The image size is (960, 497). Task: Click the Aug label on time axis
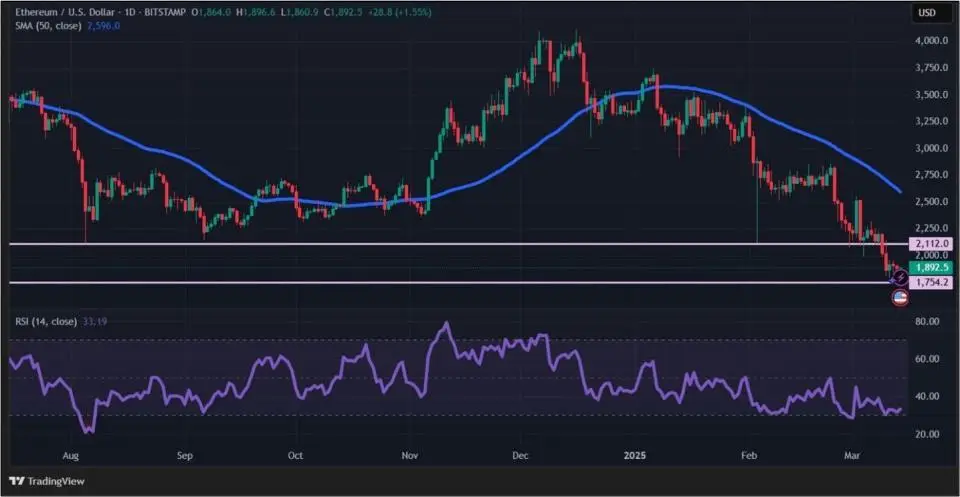[x=70, y=453]
